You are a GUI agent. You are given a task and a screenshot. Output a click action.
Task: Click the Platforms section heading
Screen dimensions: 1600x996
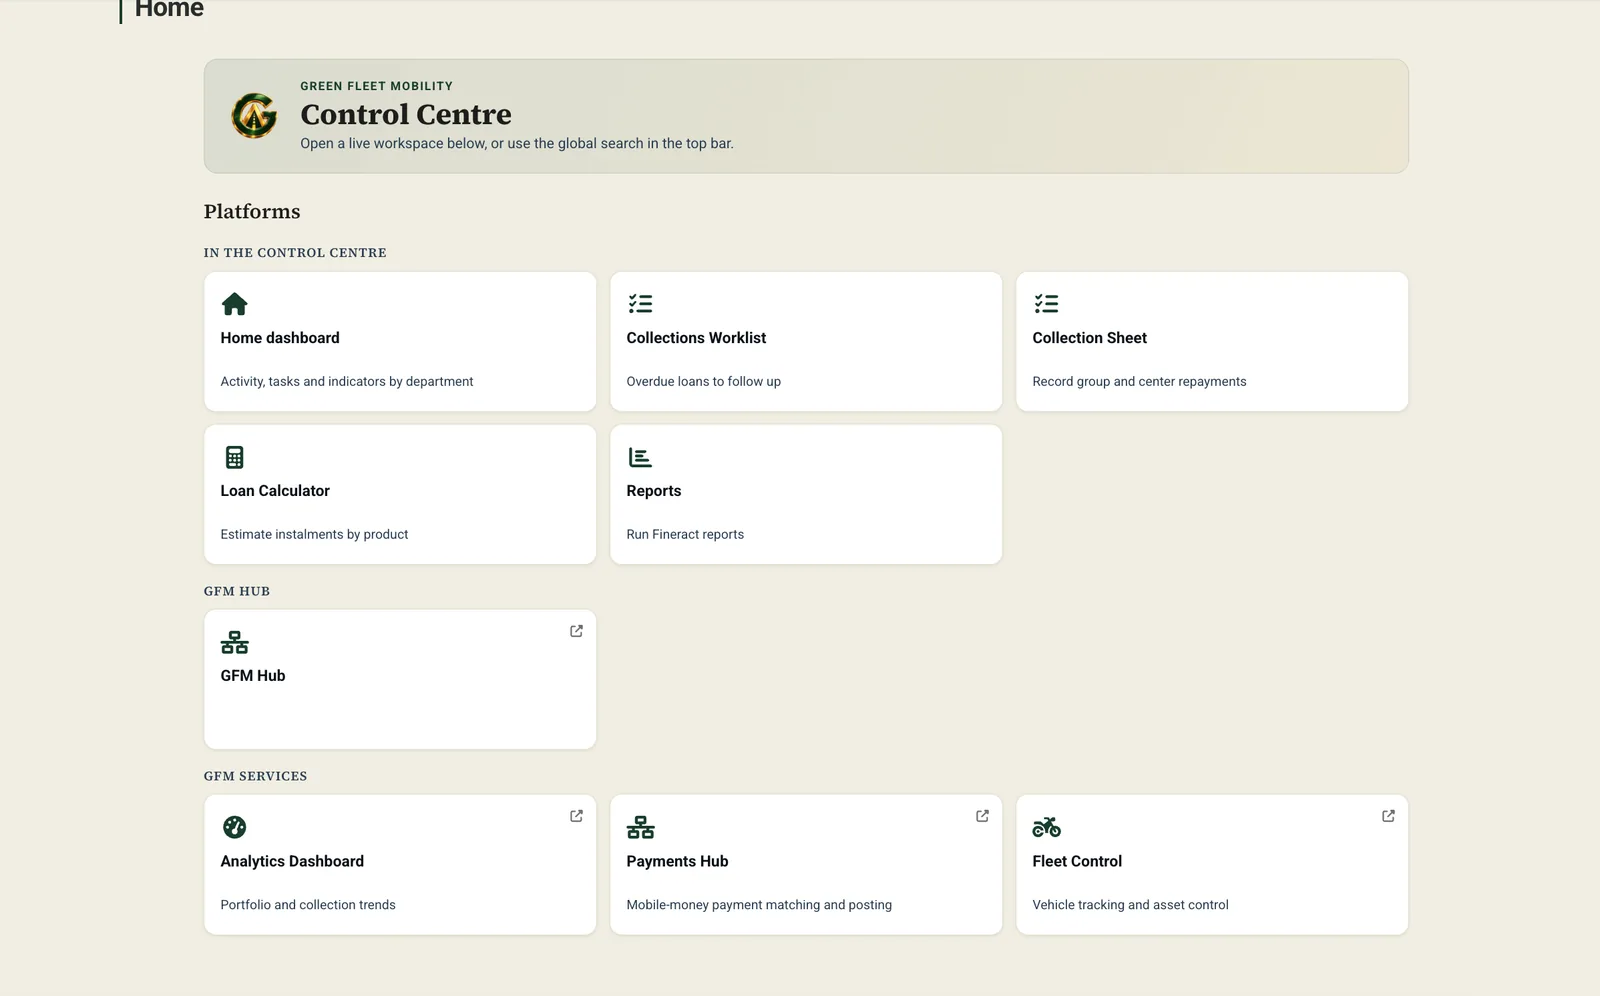252,211
